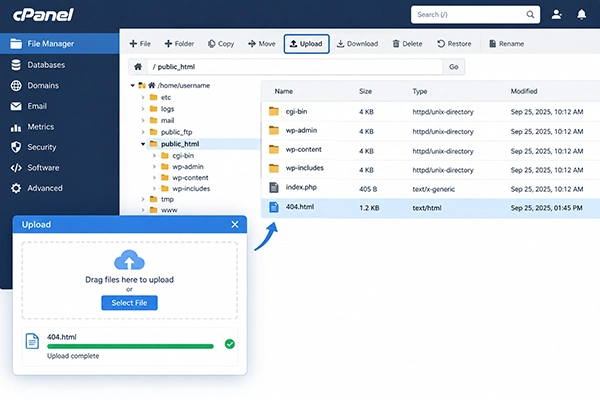
Task: Collapse the /home/username tree root
Action: 132,85
